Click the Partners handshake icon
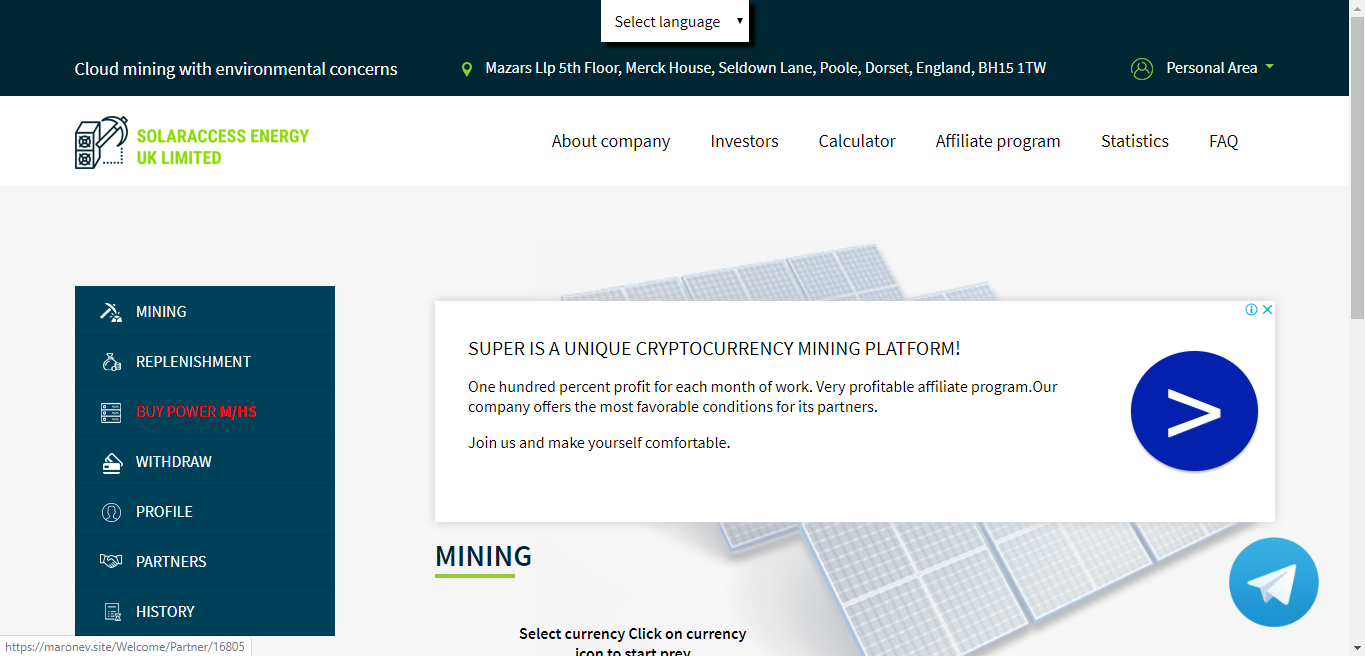Screen dimensions: 1365x656 pyautogui.click(x=111, y=561)
